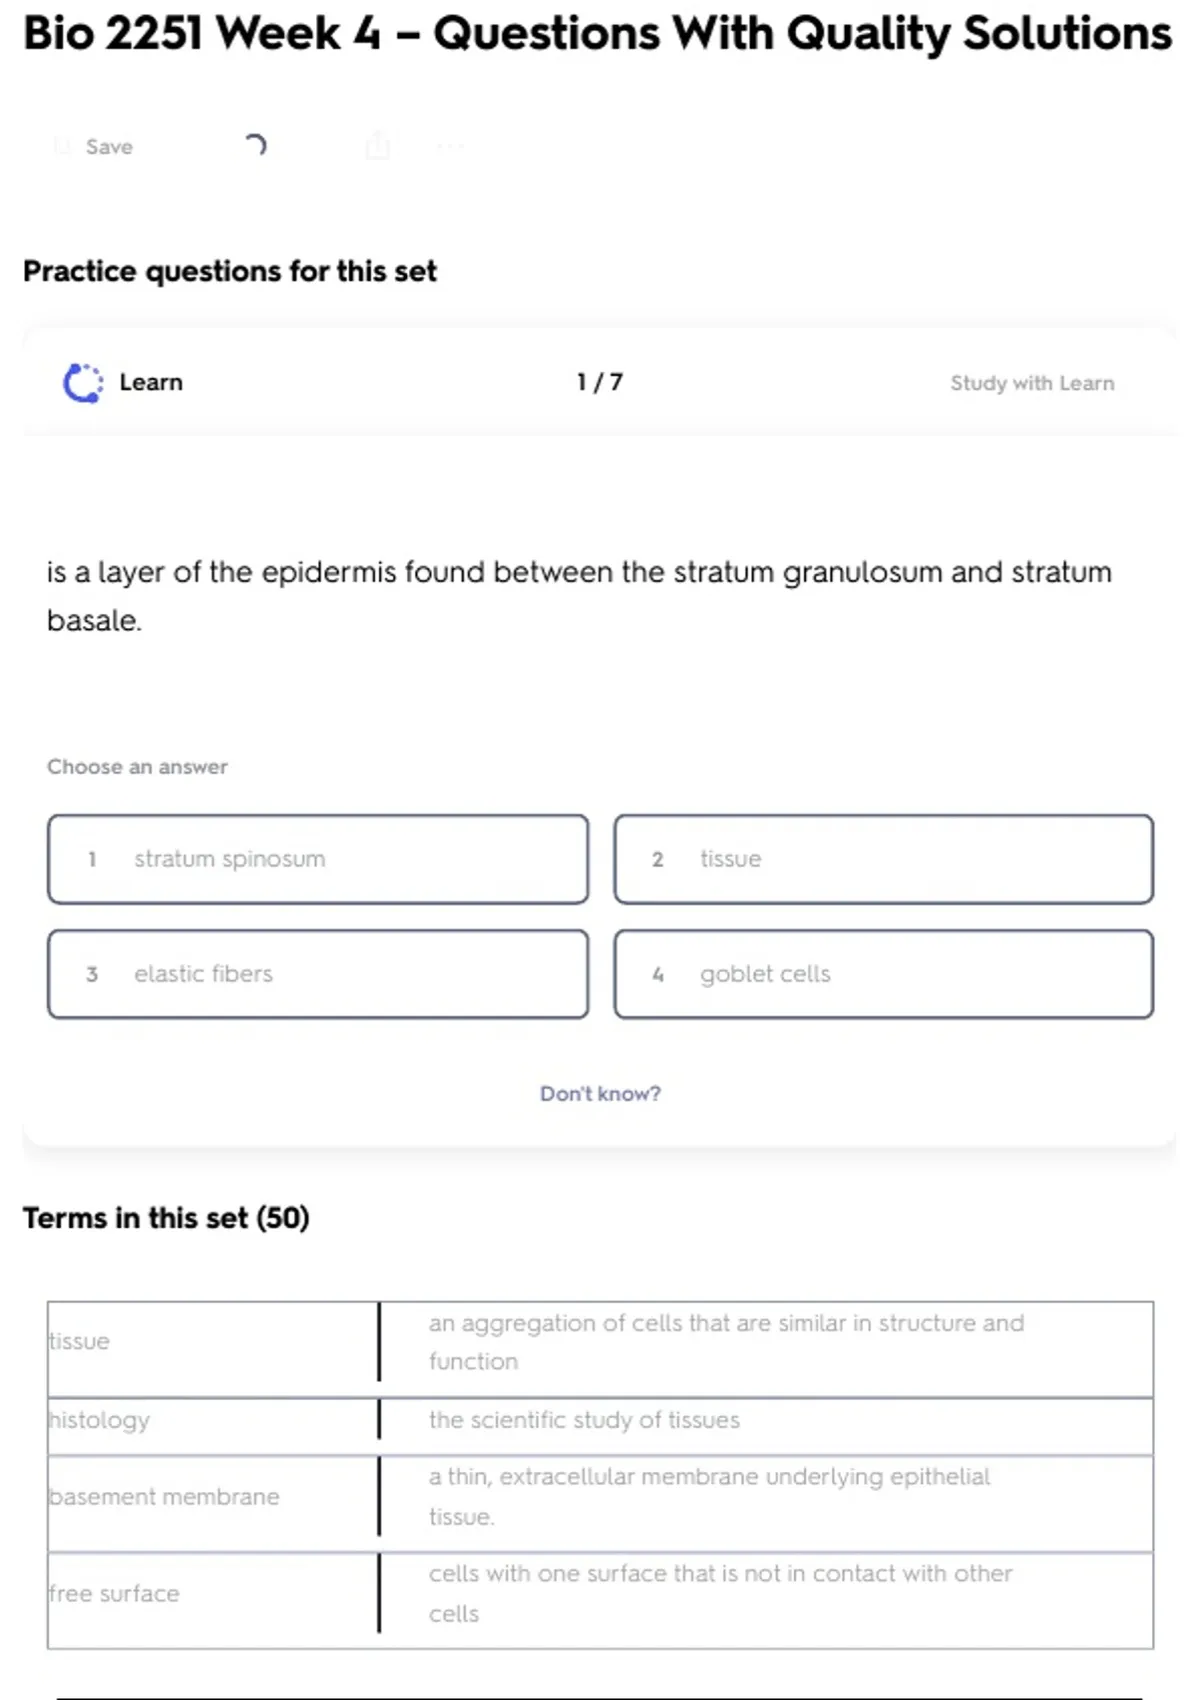Choose answer 4 goblet cells
The height and width of the screenshot is (1700, 1200).
coord(883,974)
